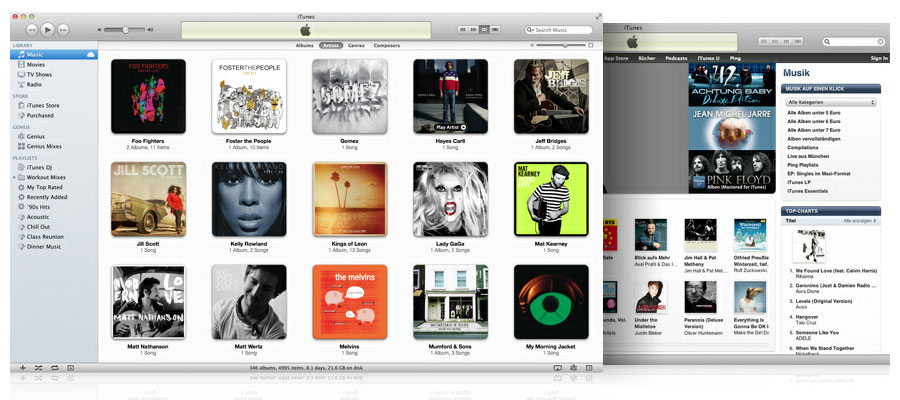This screenshot has height=400, width=900.
Task: Open the Alle Kategorien dropdown
Action: 831,102
